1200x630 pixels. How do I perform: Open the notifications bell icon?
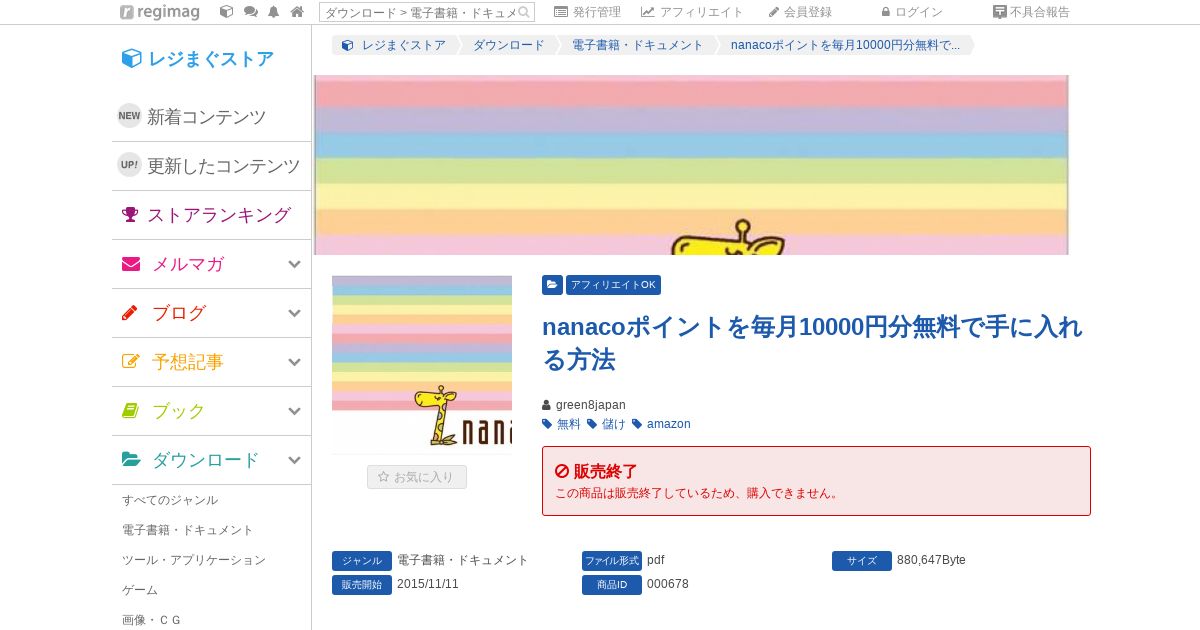(273, 12)
